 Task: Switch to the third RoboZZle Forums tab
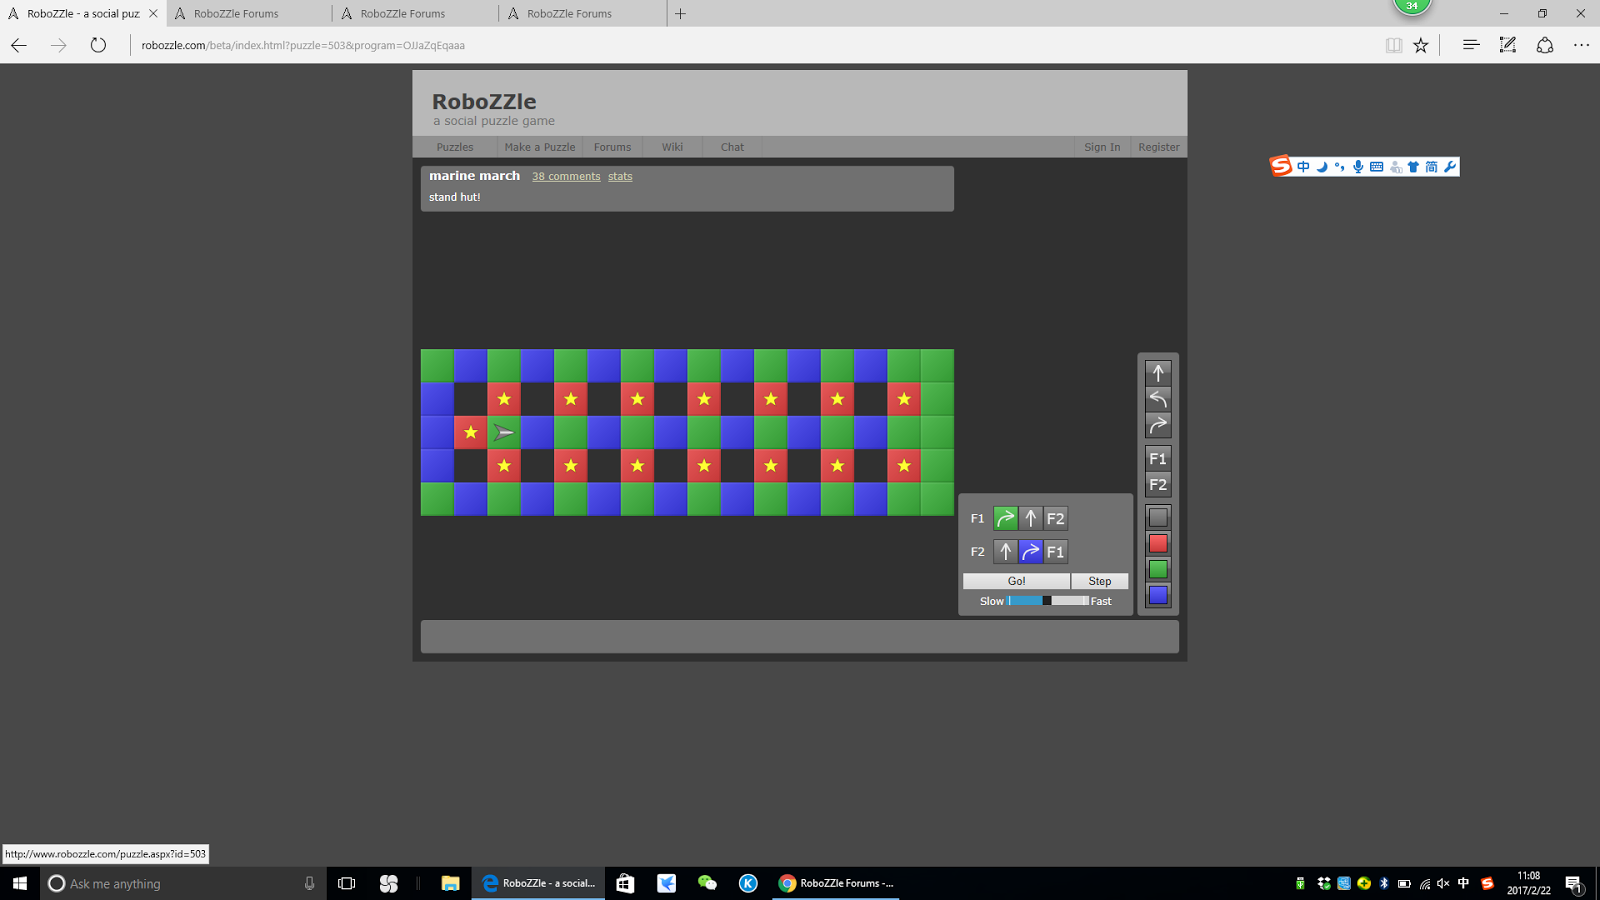416,14
